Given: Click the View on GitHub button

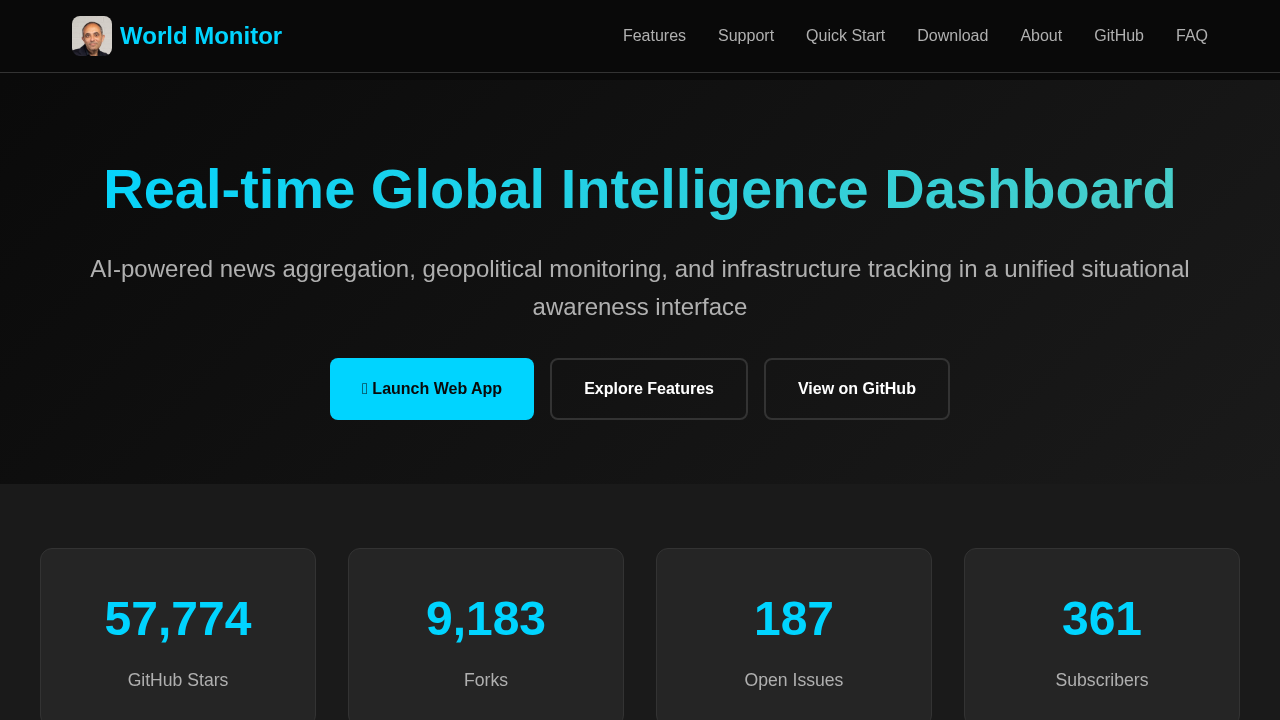Looking at the screenshot, I should click(857, 389).
